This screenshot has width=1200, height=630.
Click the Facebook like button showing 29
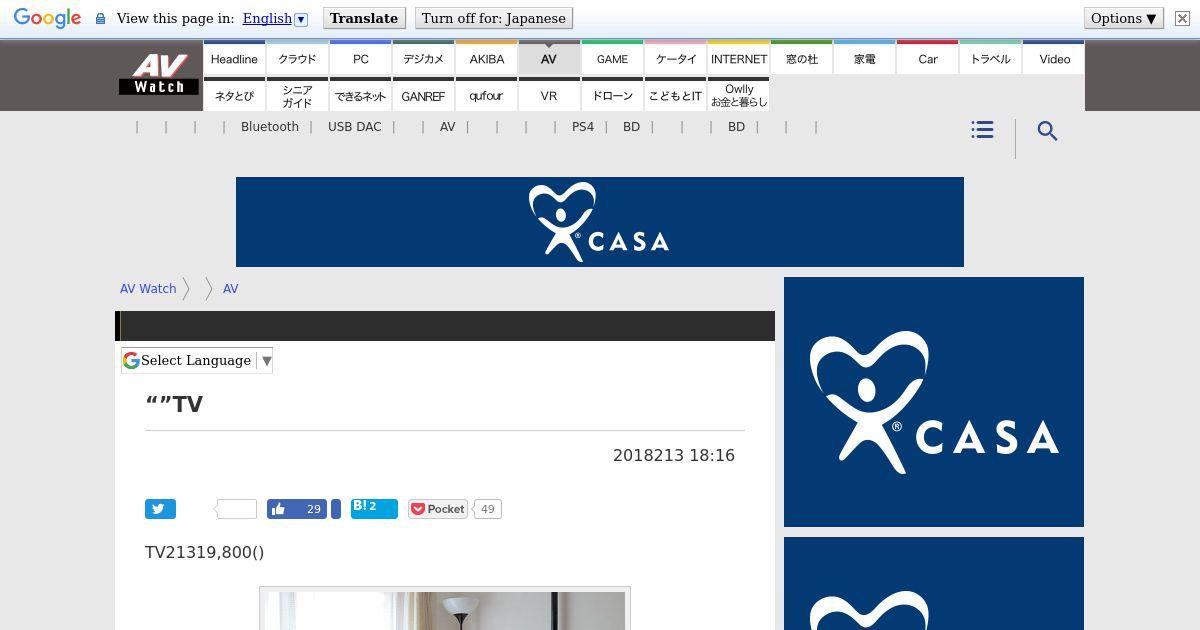coord(297,509)
